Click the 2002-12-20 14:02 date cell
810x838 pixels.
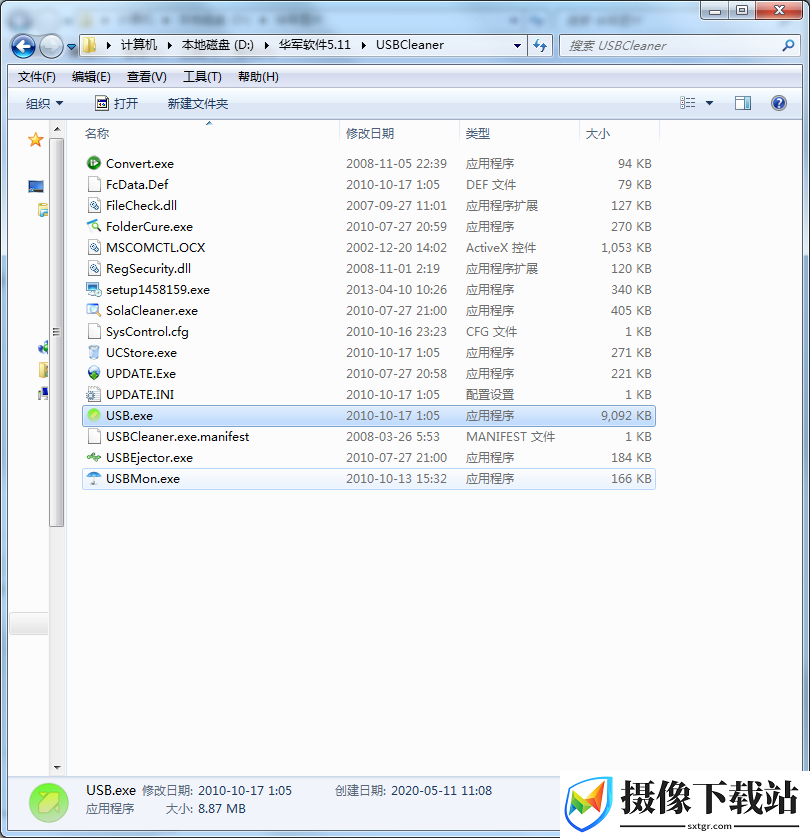[396, 247]
